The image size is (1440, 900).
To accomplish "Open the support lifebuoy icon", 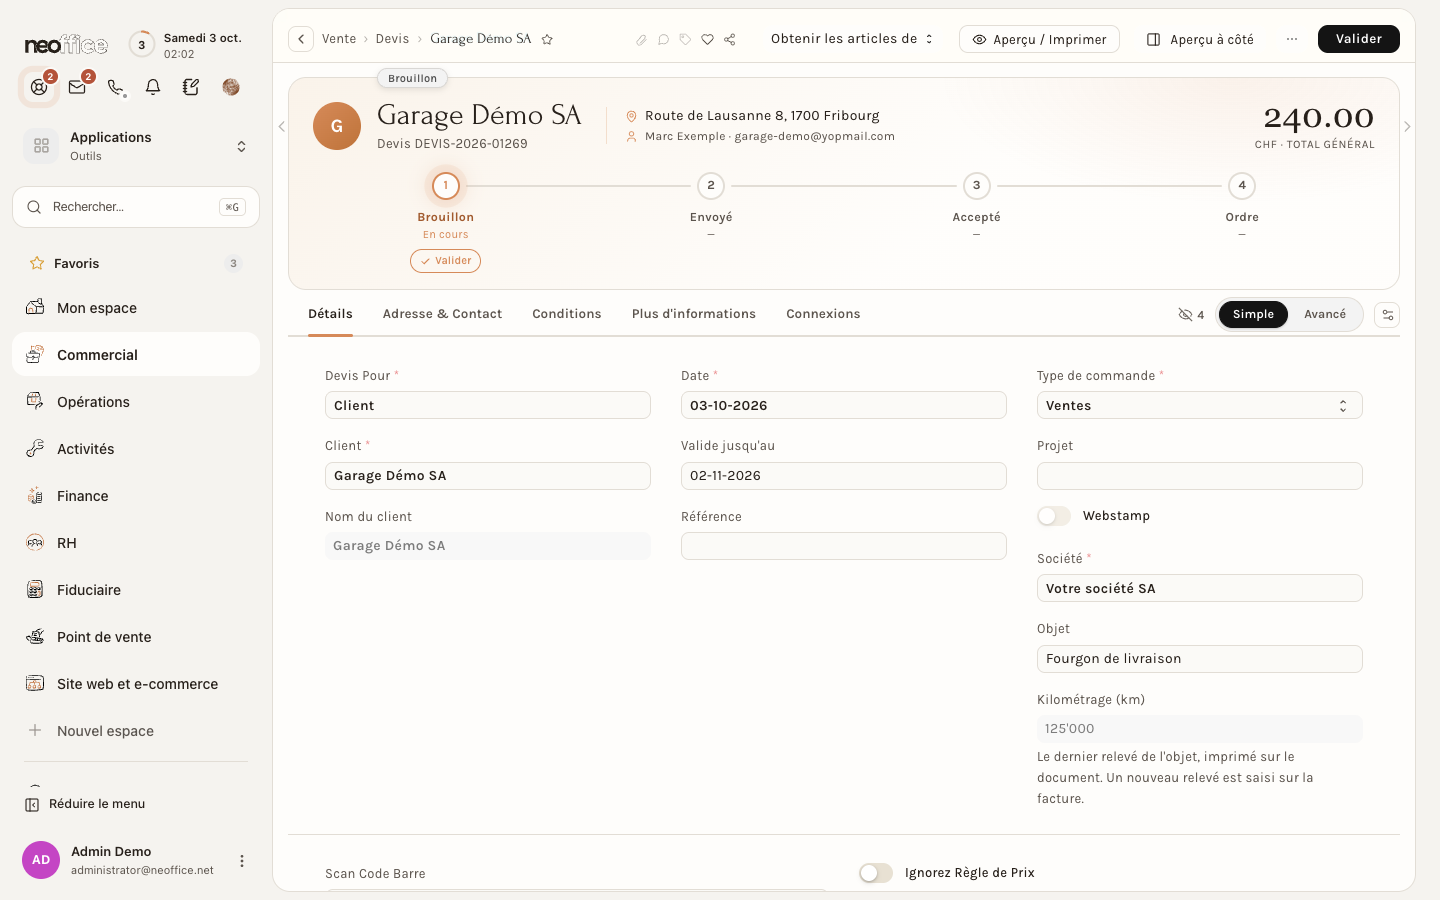I will coord(39,87).
